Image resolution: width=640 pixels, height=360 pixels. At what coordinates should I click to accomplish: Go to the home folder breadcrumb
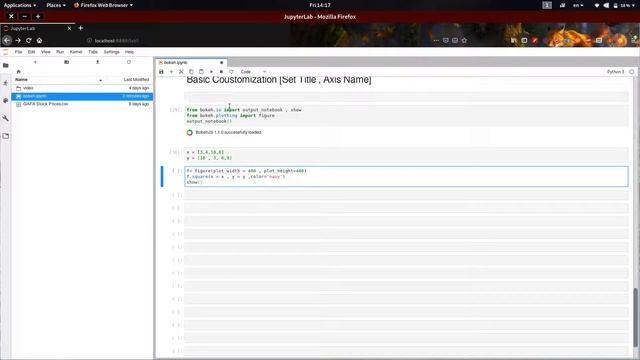(x=18, y=71)
